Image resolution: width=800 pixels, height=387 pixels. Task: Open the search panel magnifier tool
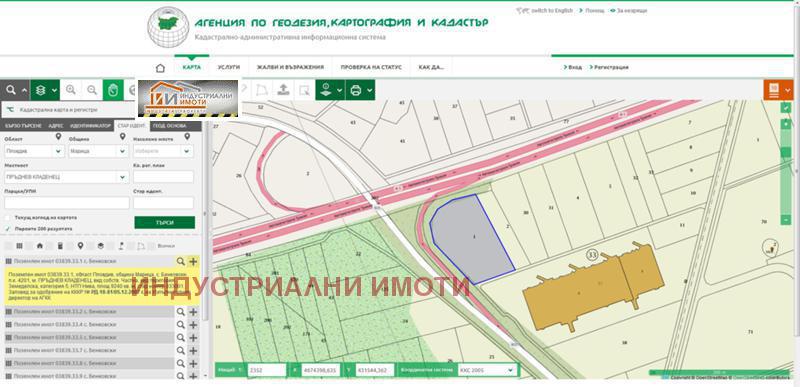point(11,90)
